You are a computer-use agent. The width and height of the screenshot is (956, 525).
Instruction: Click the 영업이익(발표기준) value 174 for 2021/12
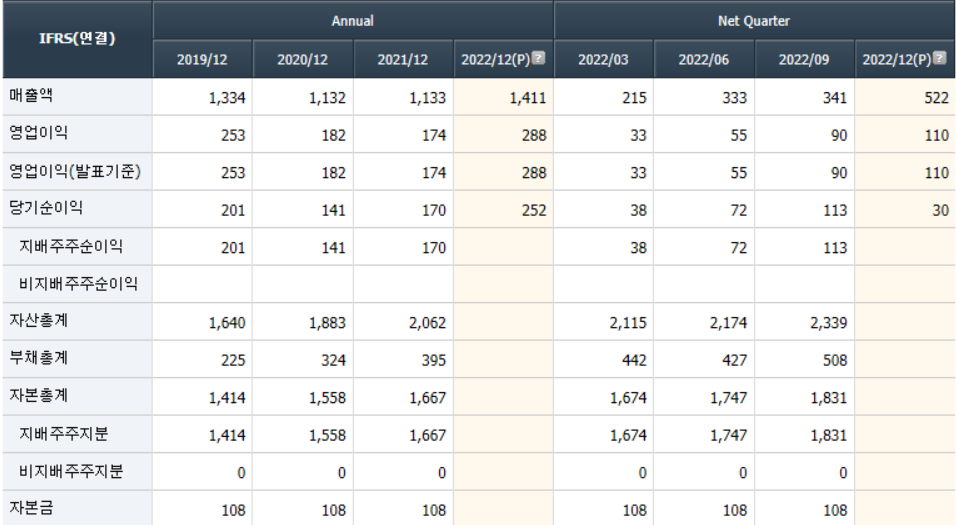tap(433, 173)
